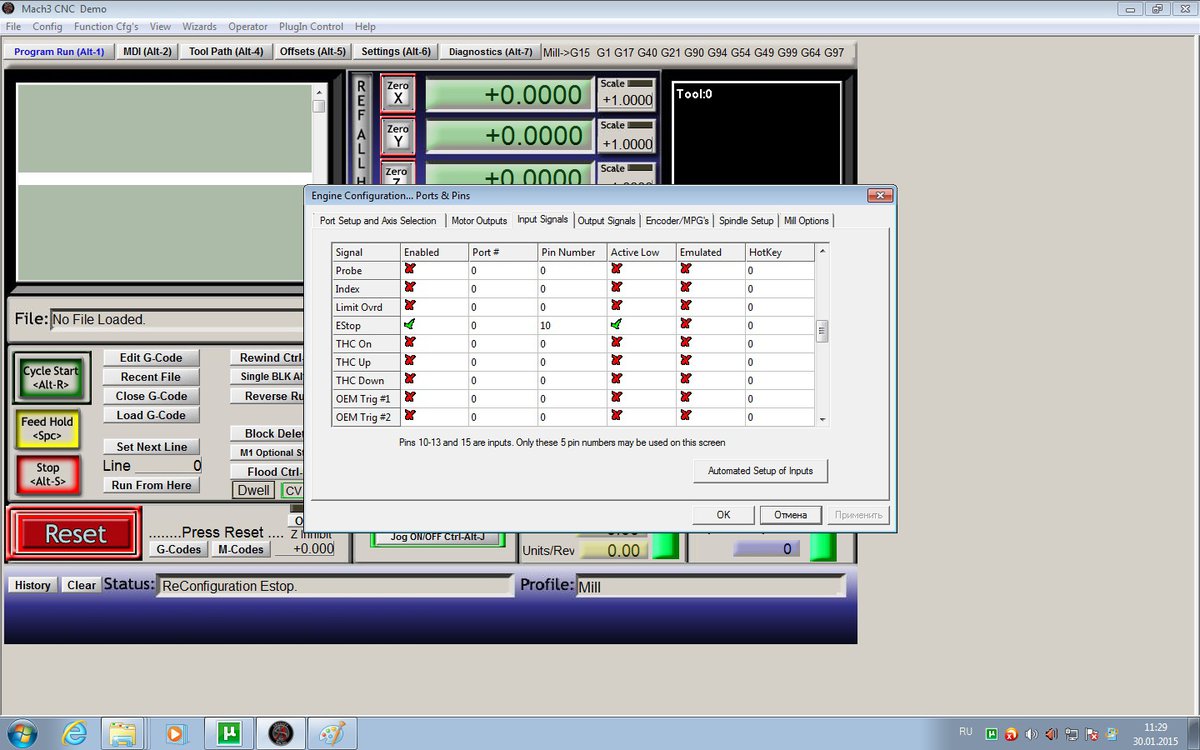Open Offsets (Alt-5) screen
Viewport: 1200px width, 750px height.
312,51
